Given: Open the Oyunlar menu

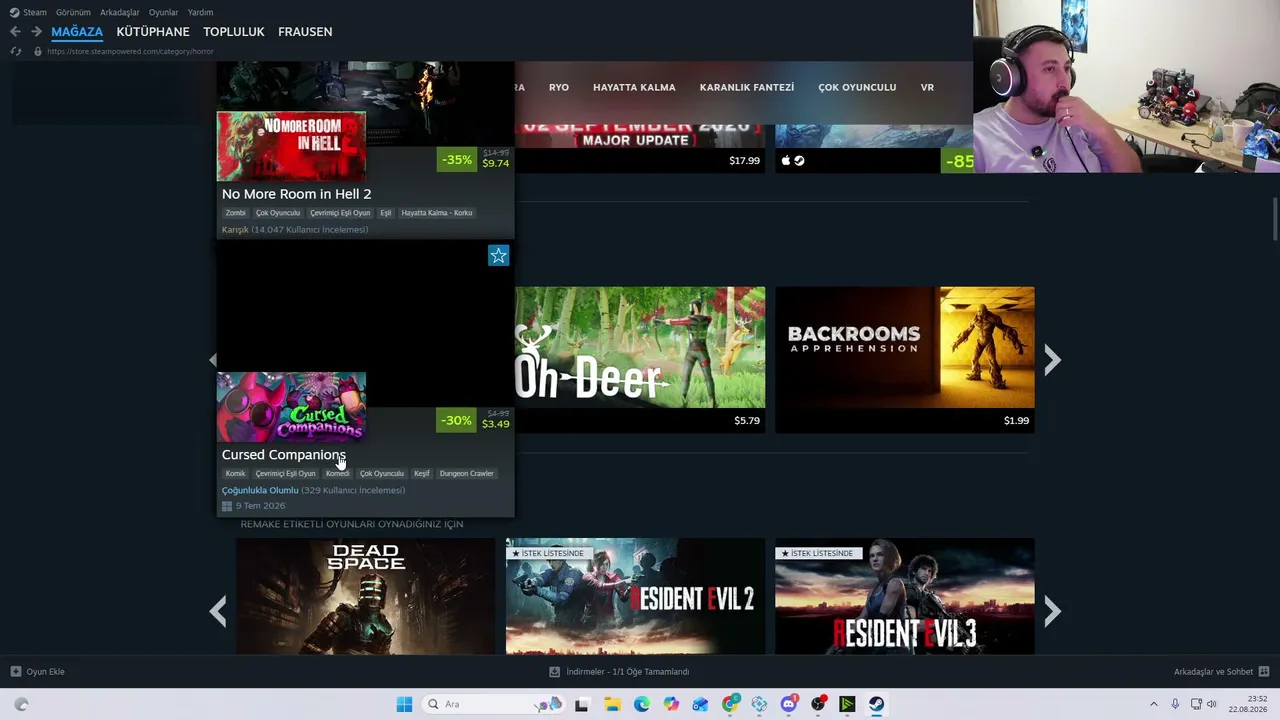Looking at the screenshot, I should 163,12.
